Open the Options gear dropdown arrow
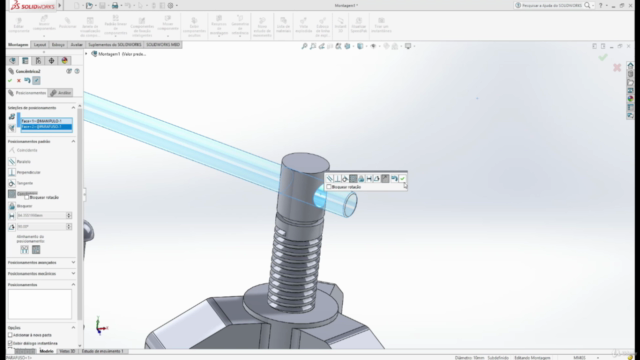The height and width of the screenshot is (360, 640). coord(177,6)
